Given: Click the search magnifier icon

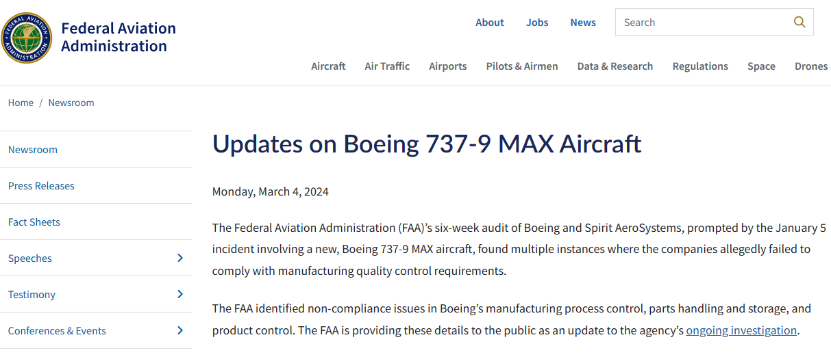Looking at the screenshot, I should (x=799, y=22).
